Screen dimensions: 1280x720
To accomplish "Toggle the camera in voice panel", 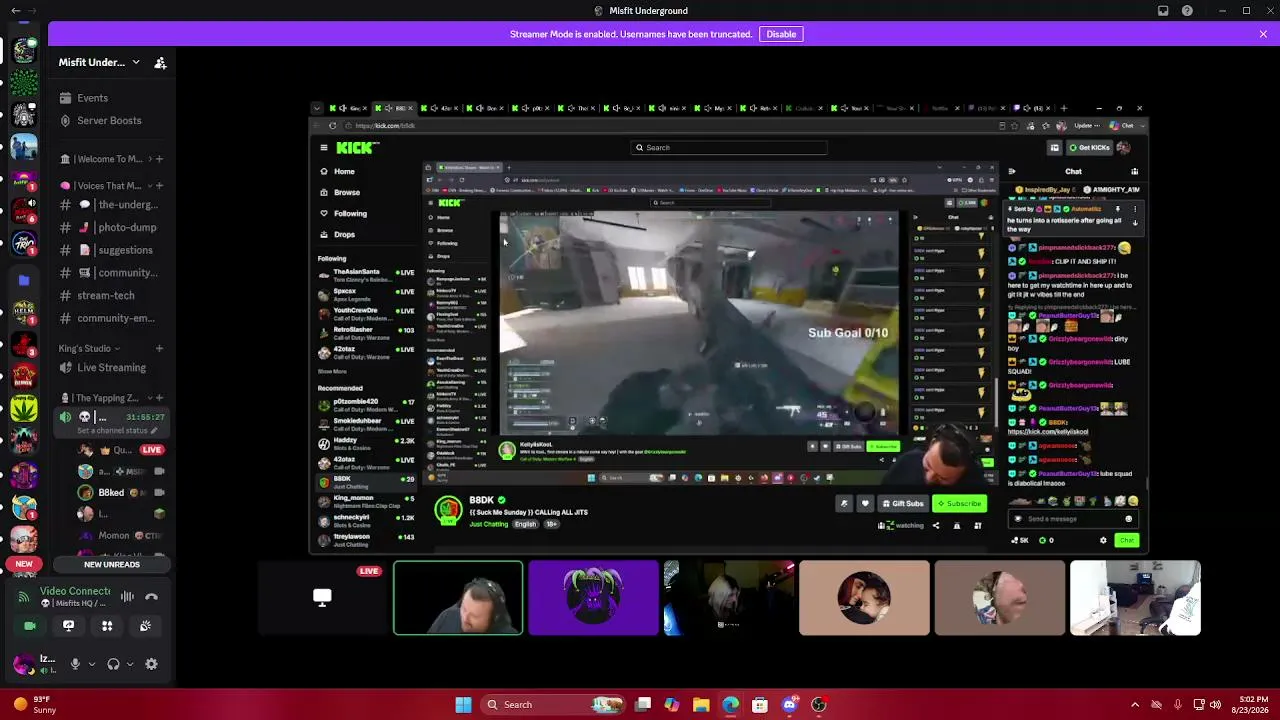I will point(30,626).
